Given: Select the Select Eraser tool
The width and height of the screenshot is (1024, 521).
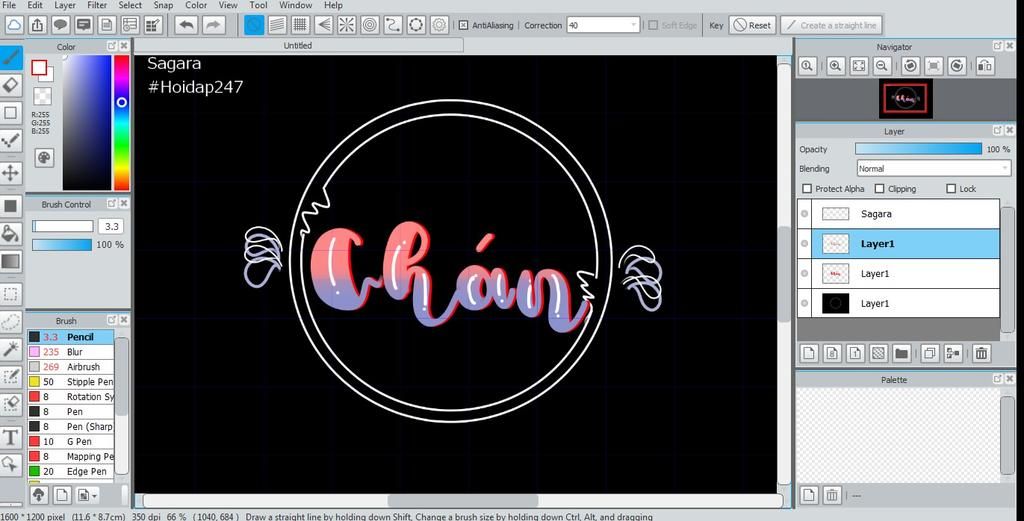Looking at the screenshot, I should coord(10,404).
